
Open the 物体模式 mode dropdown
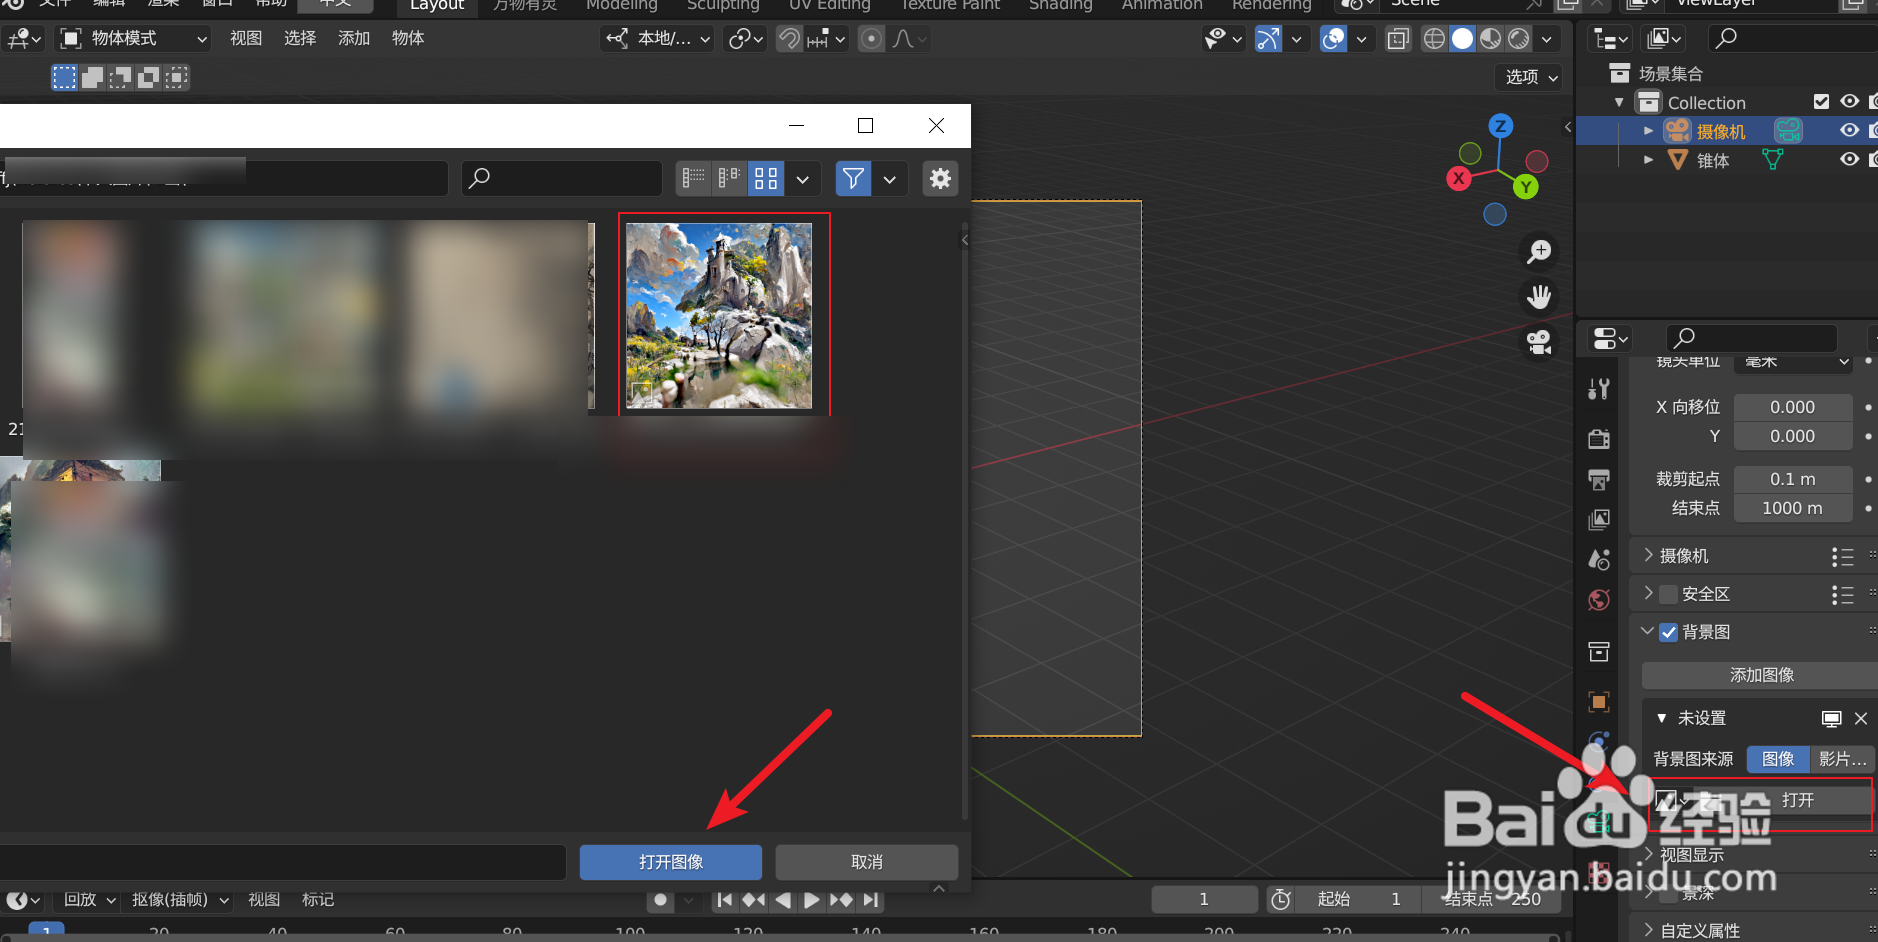pyautogui.click(x=134, y=39)
